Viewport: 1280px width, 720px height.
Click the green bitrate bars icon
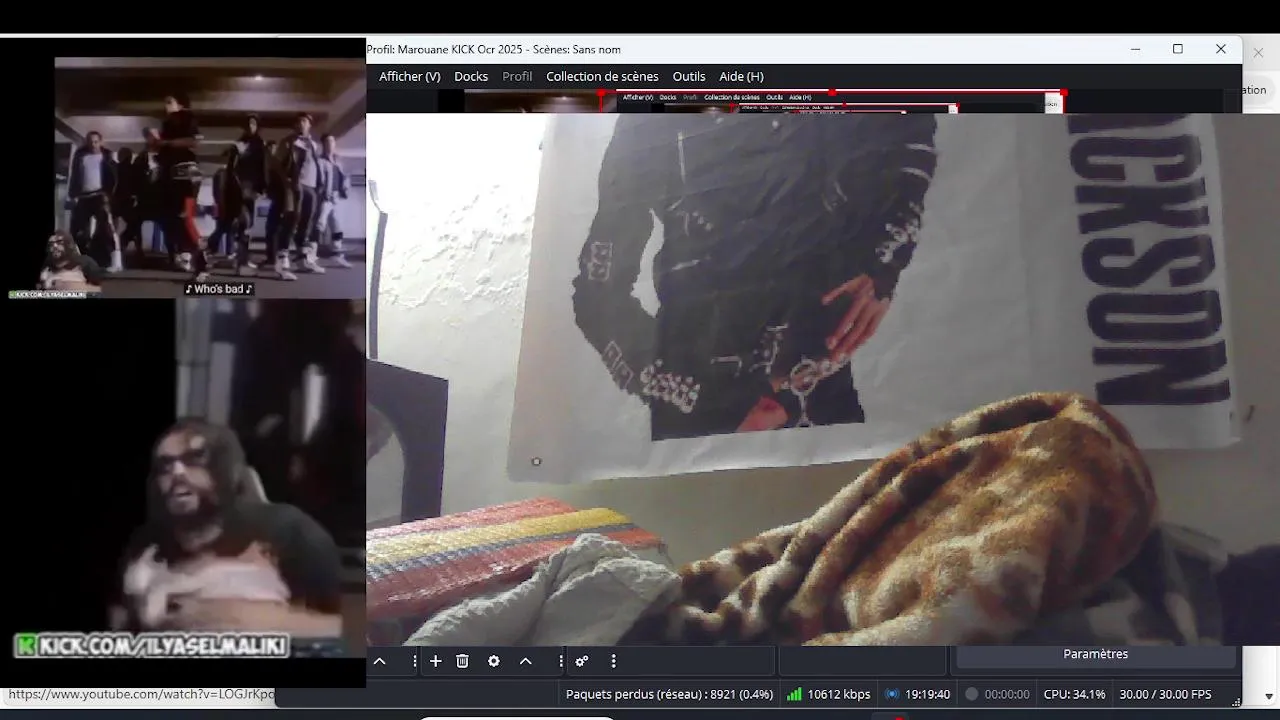pyautogui.click(x=794, y=694)
